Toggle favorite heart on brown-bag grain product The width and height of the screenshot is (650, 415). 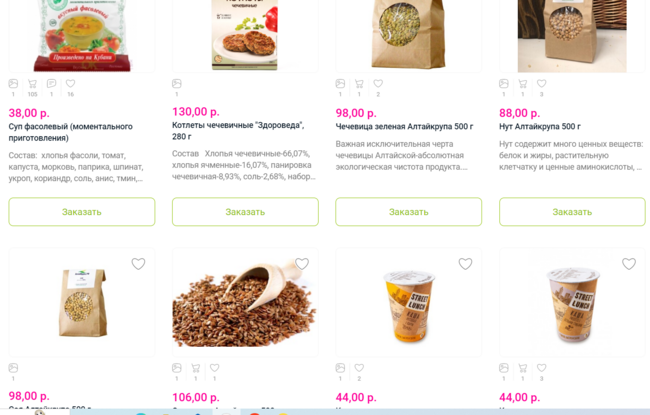point(138,264)
